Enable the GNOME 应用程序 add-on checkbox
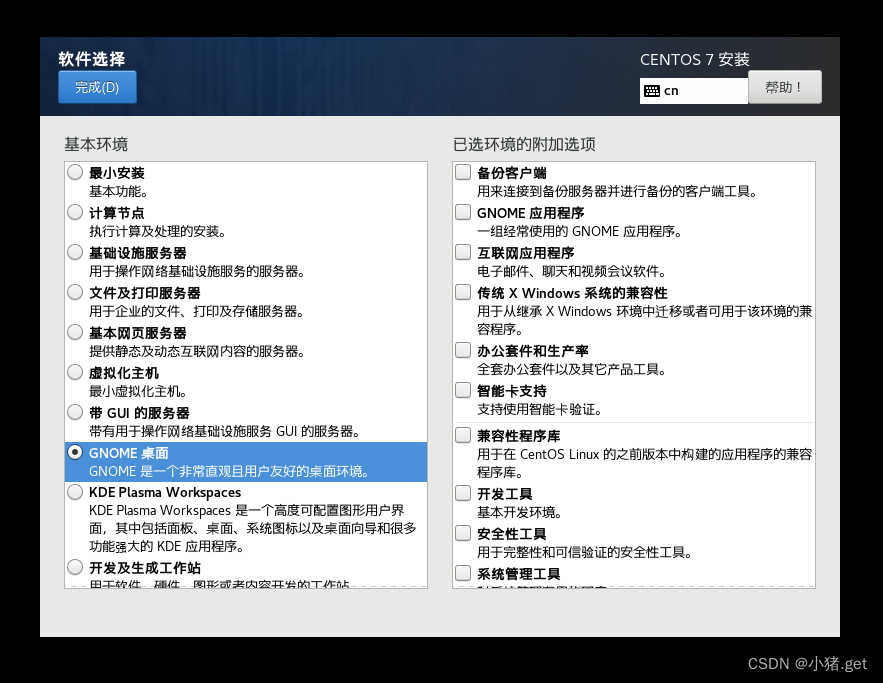Screen dimensions: 883x683 (463, 212)
